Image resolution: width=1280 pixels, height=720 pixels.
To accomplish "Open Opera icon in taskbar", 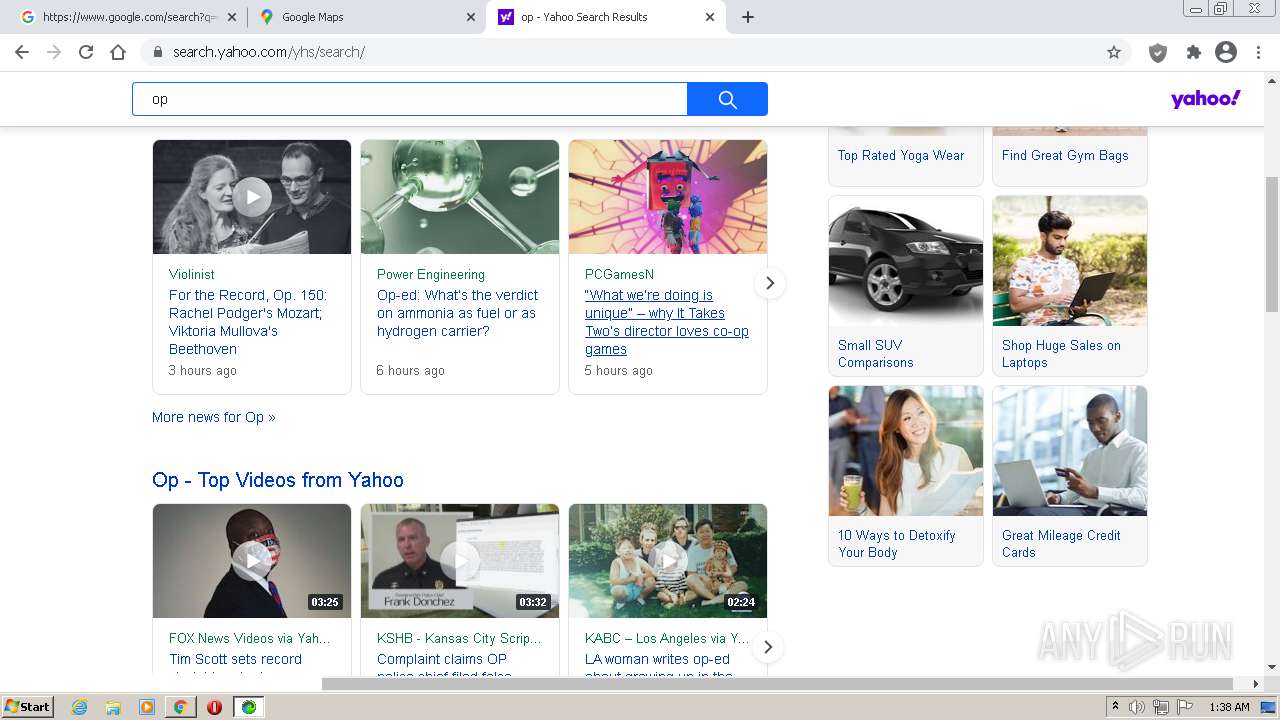I will (x=214, y=707).
